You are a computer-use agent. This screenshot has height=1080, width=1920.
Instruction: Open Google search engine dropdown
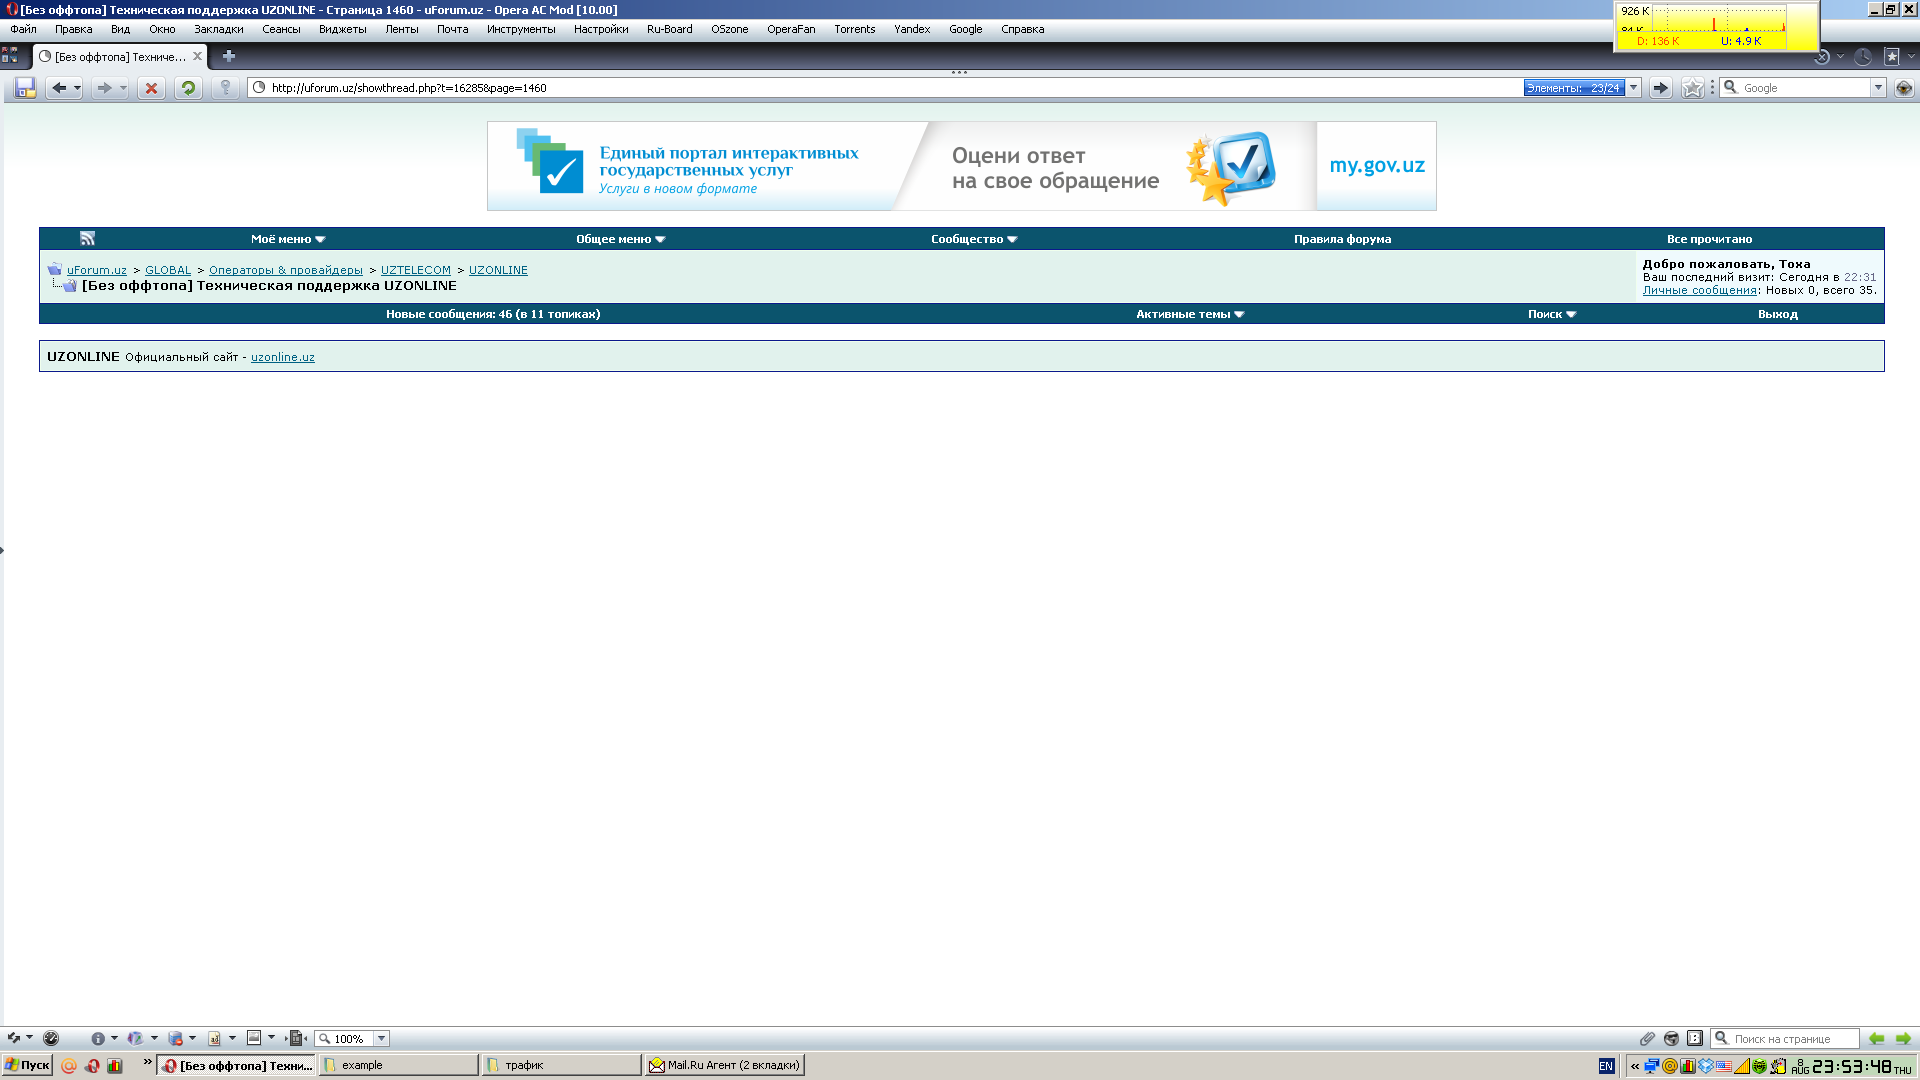pyautogui.click(x=1878, y=88)
